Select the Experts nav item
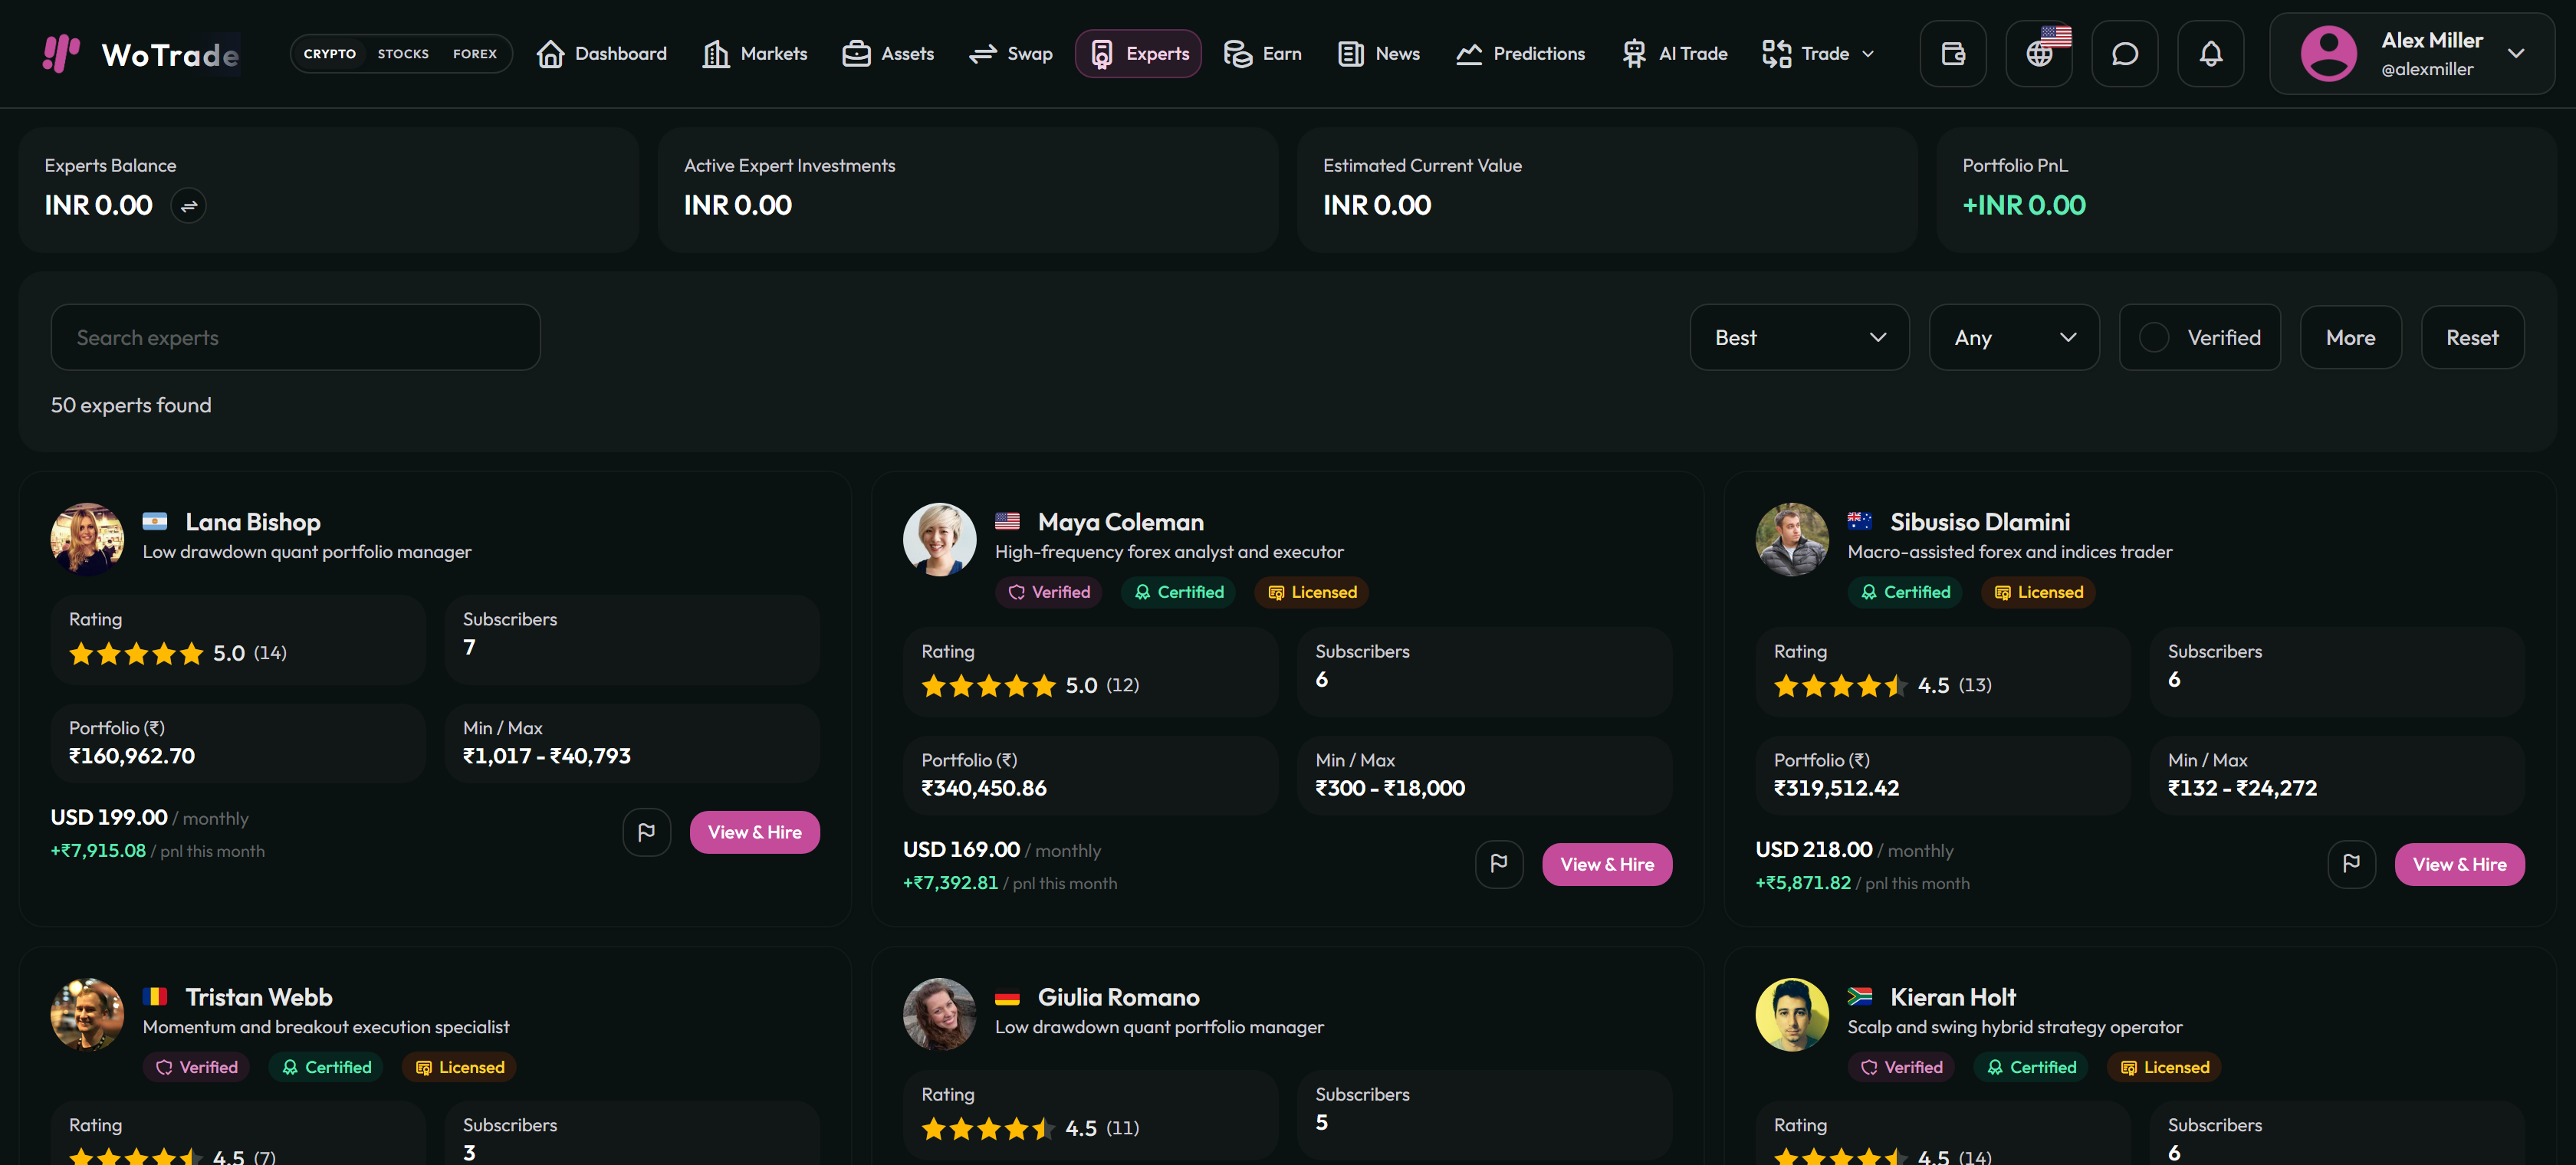 (x=1138, y=54)
